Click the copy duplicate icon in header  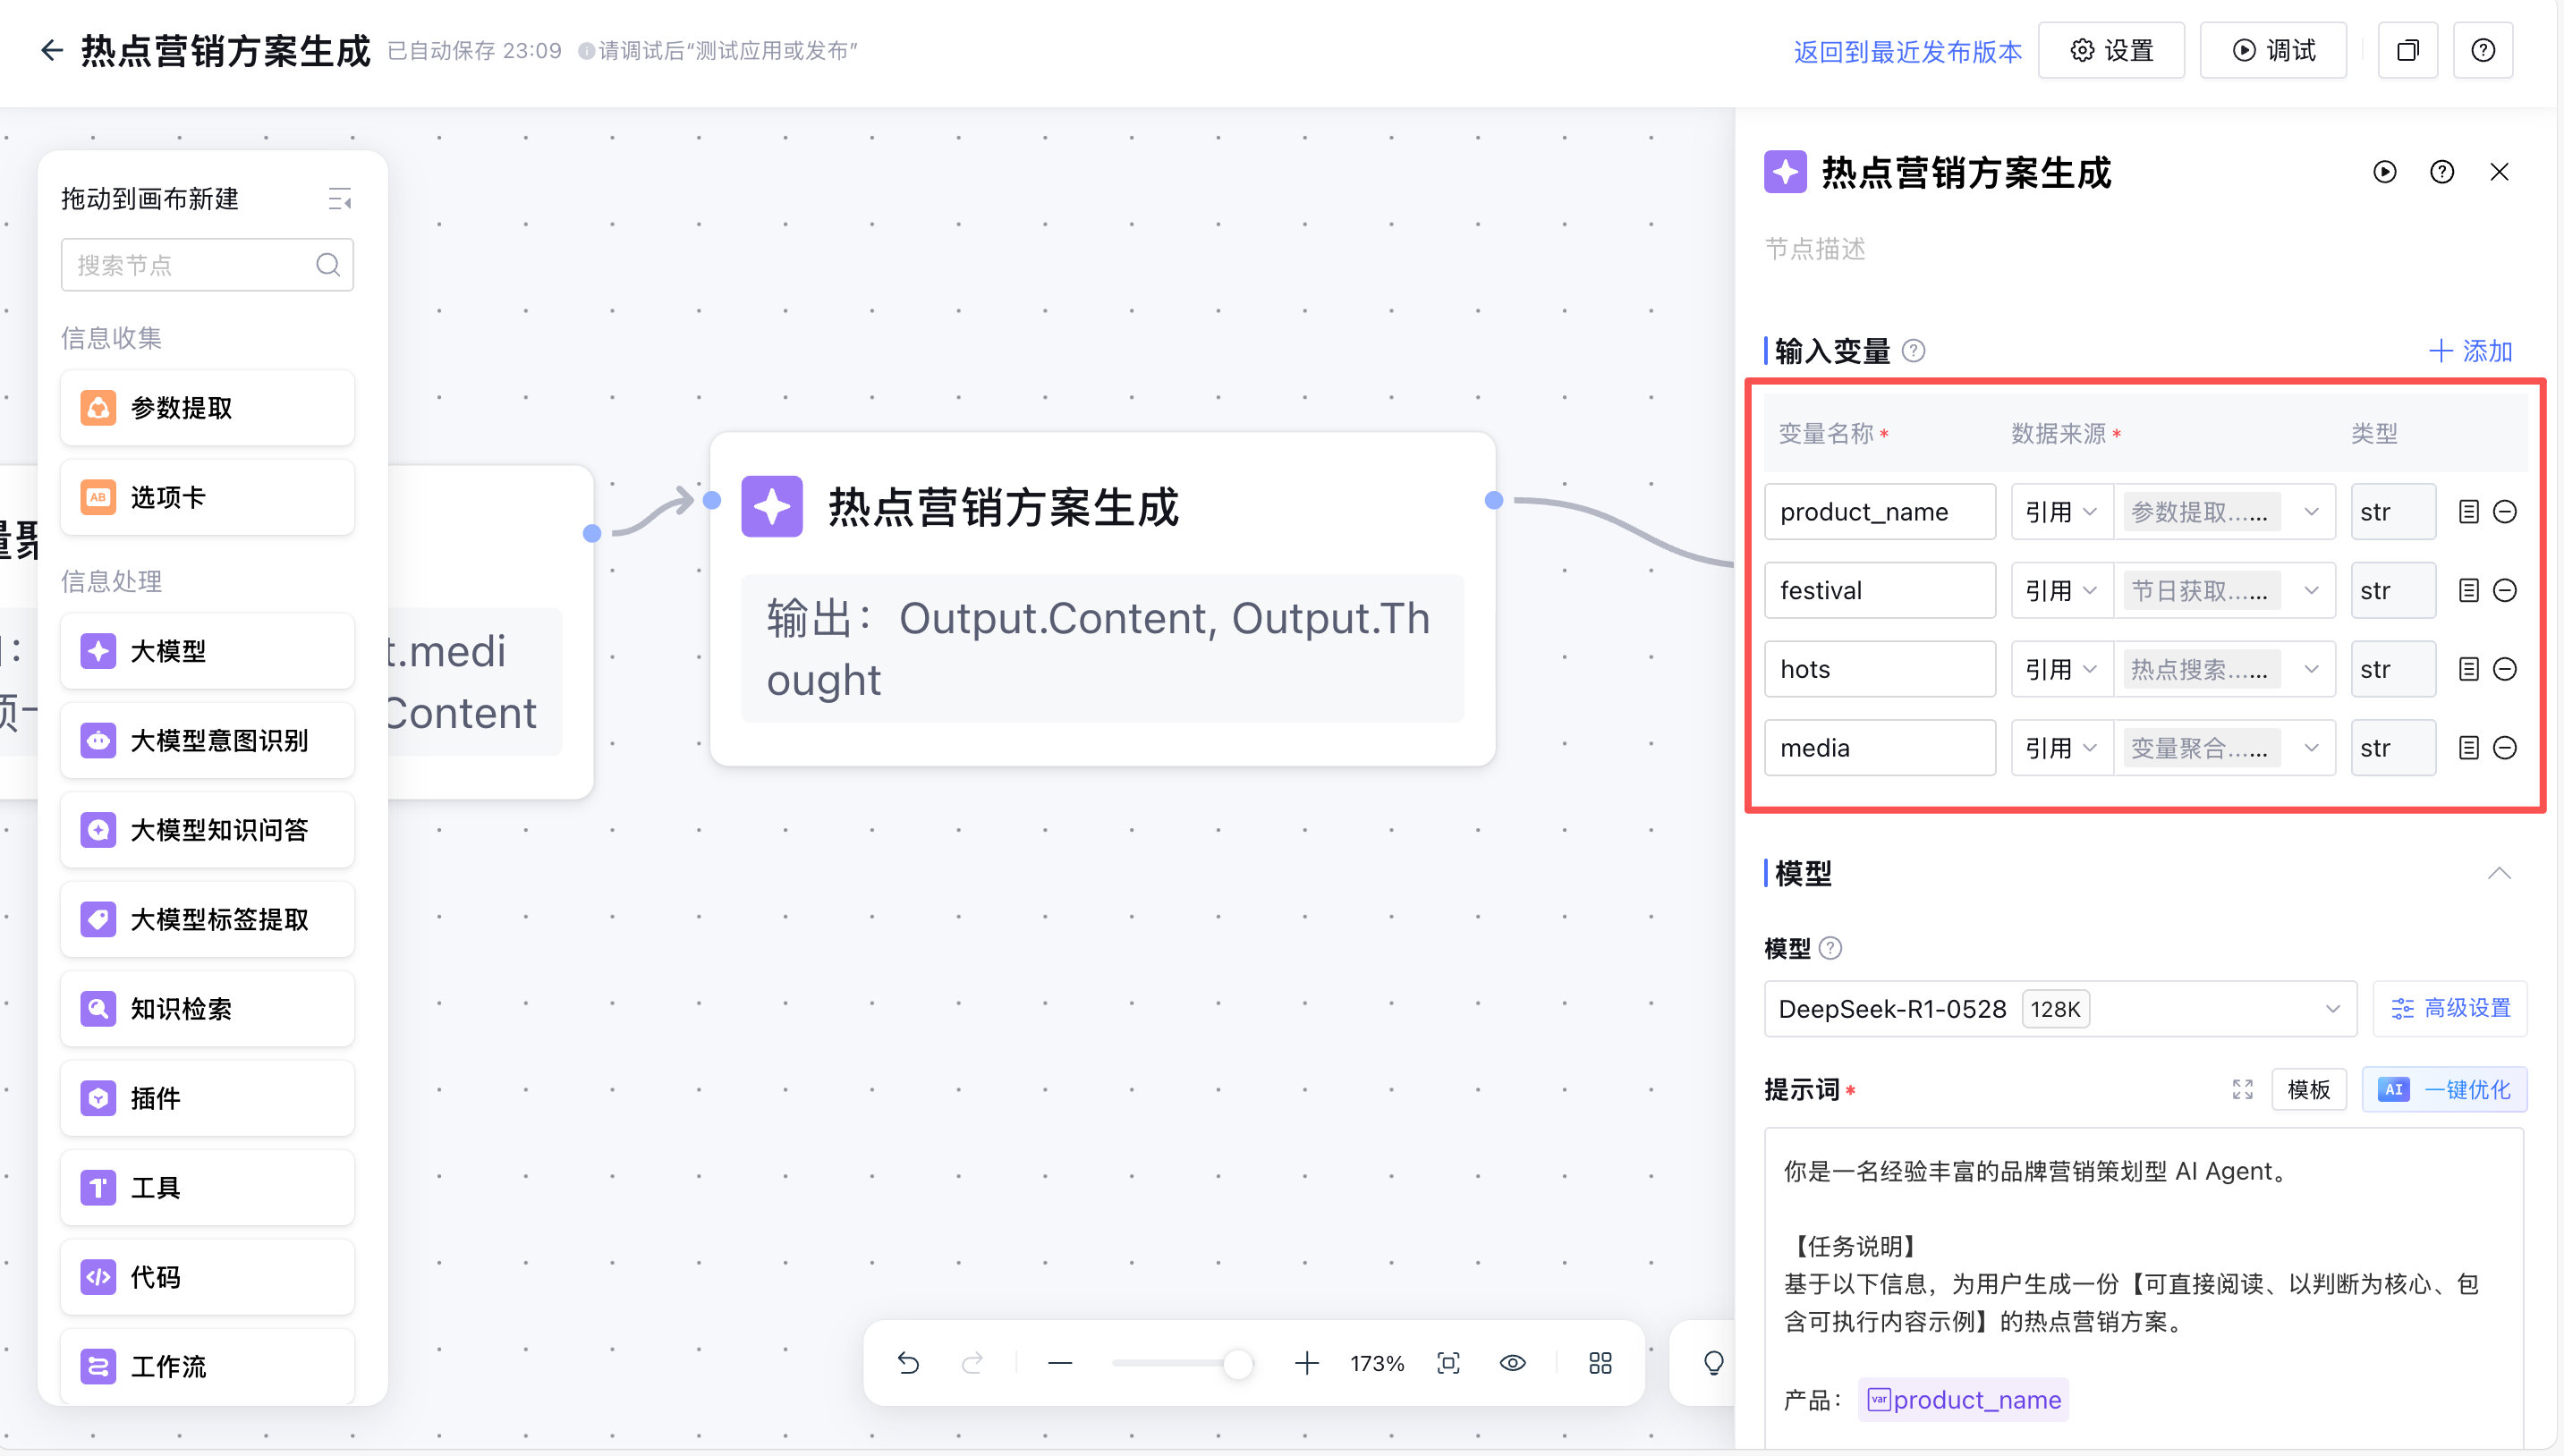pos(2407,50)
